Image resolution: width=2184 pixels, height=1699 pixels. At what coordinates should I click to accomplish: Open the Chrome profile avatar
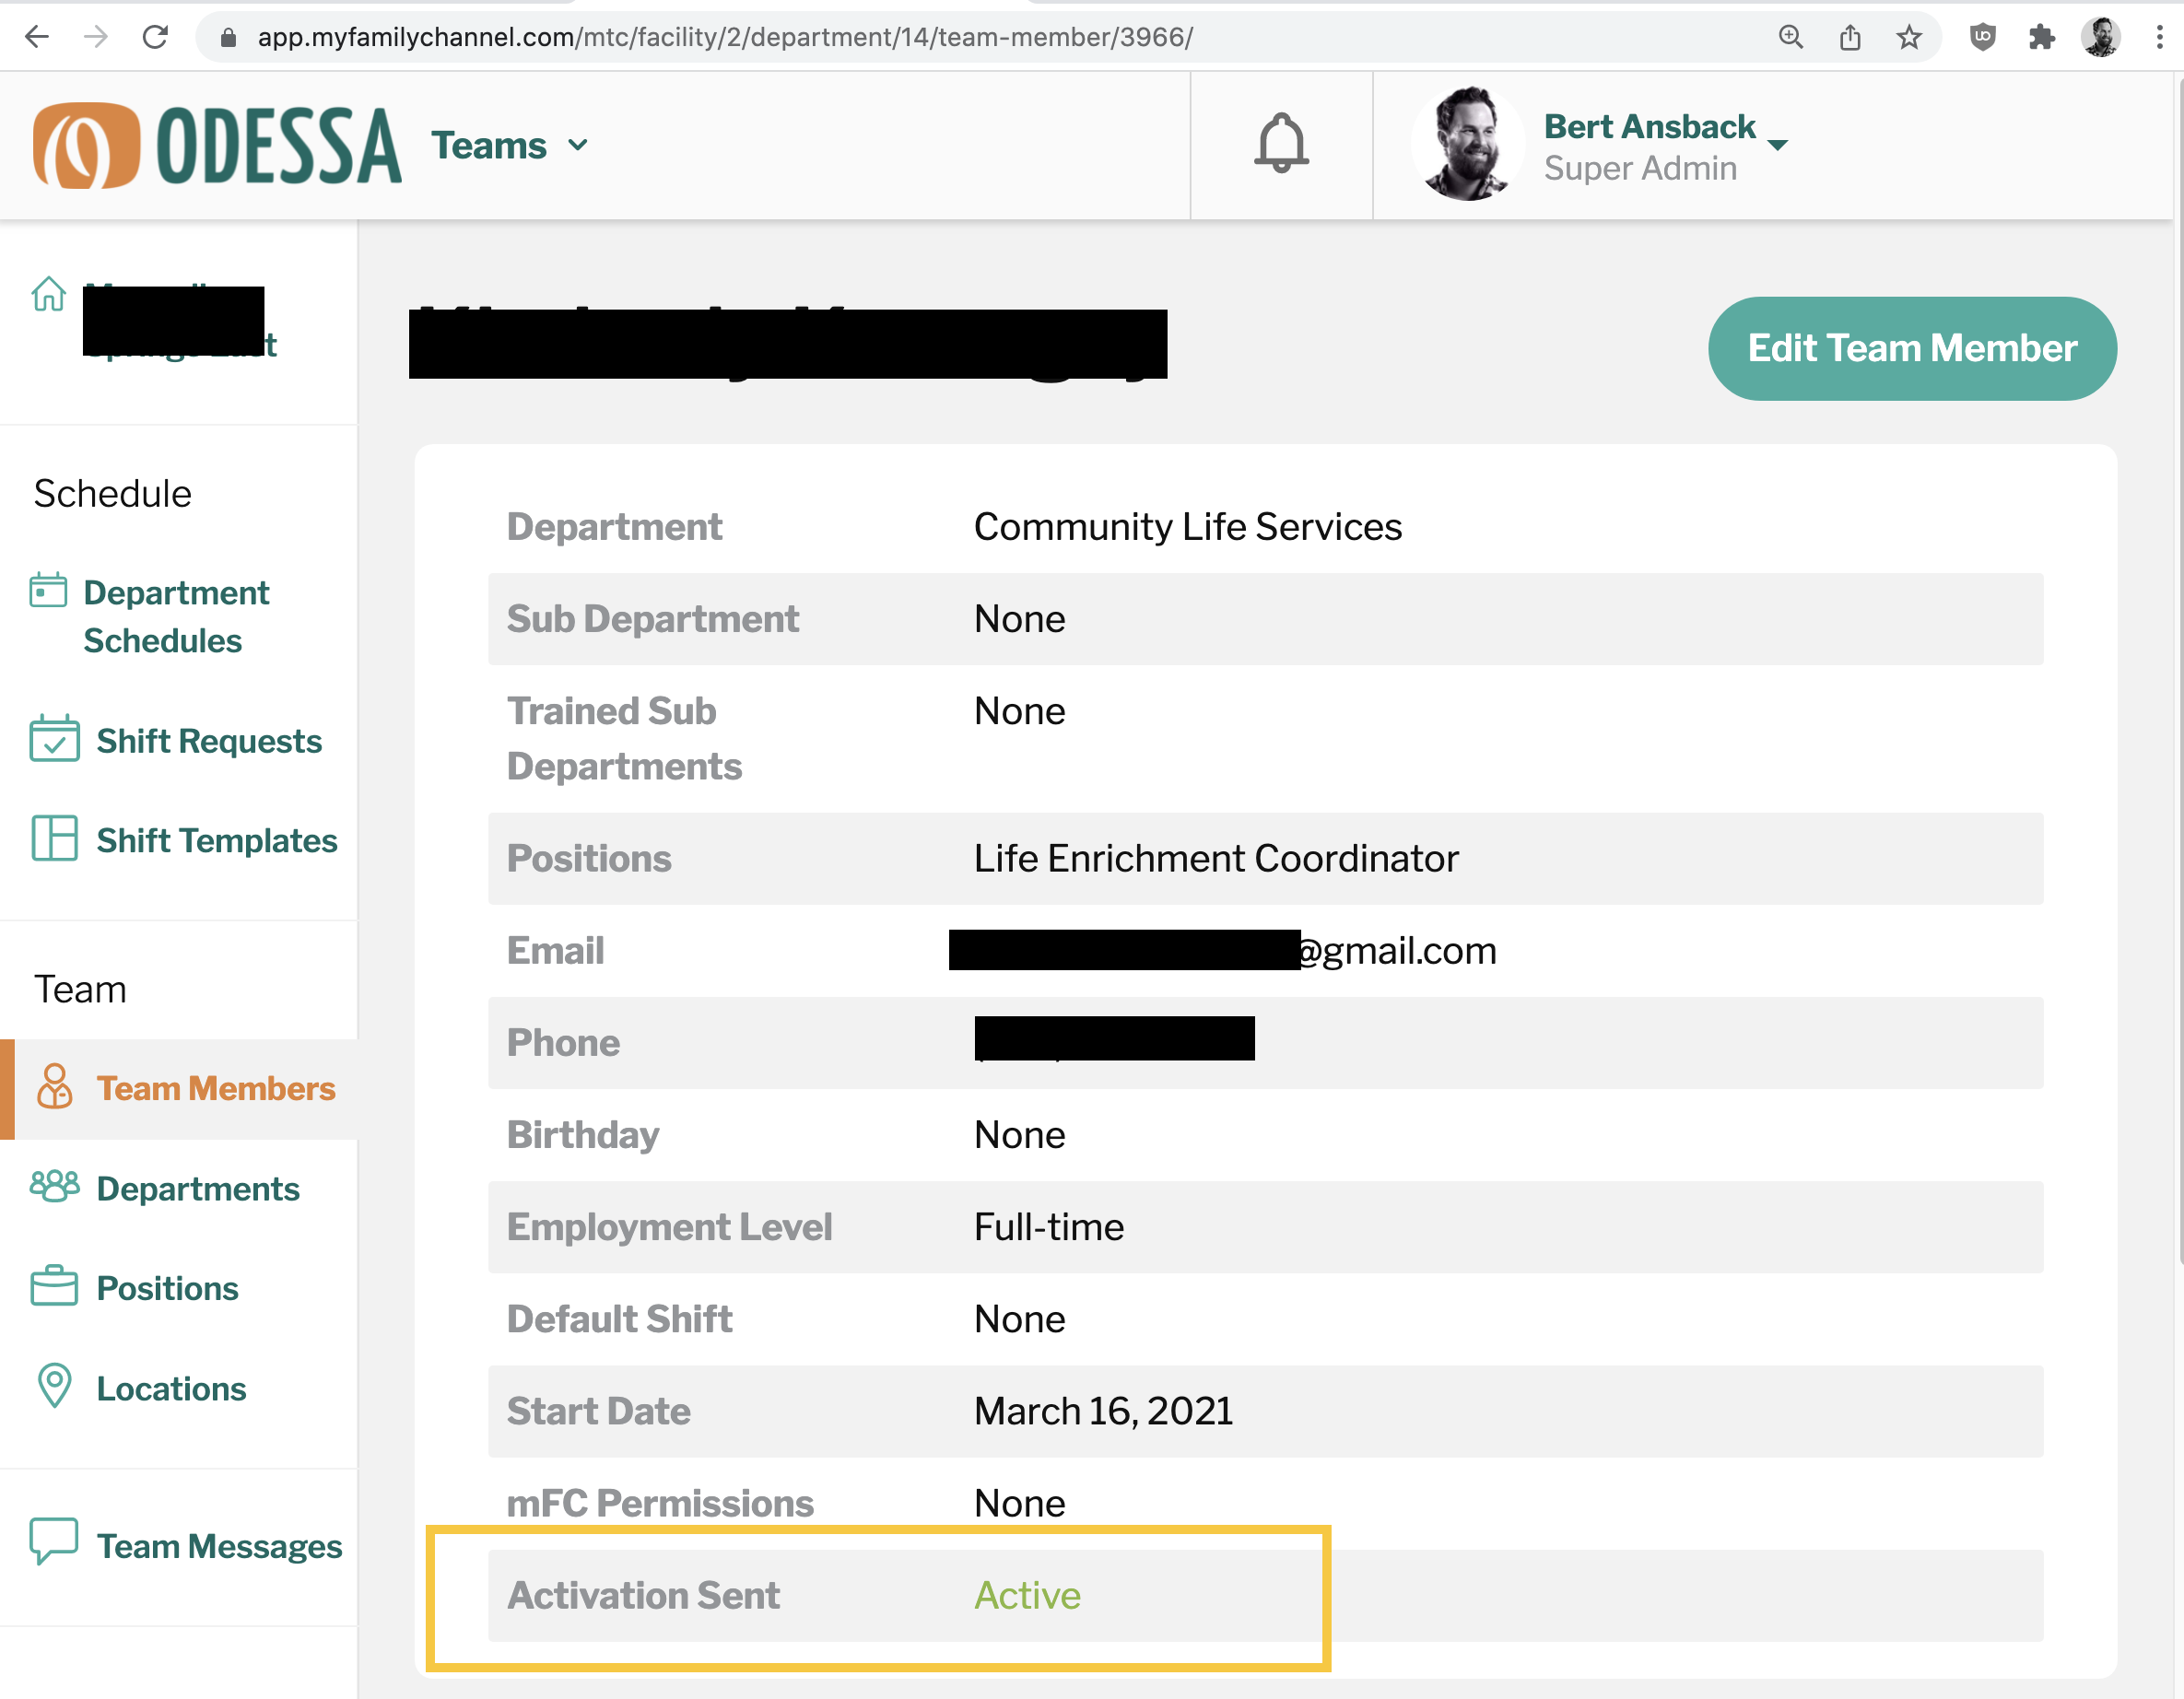pyautogui.click(x=2100, y=37)
